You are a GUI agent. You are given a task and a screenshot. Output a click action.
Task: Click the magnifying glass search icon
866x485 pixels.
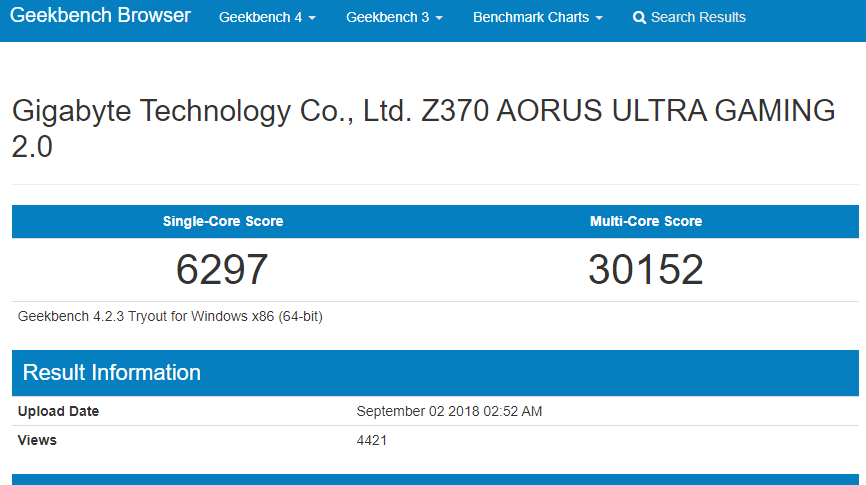point(639,18)
